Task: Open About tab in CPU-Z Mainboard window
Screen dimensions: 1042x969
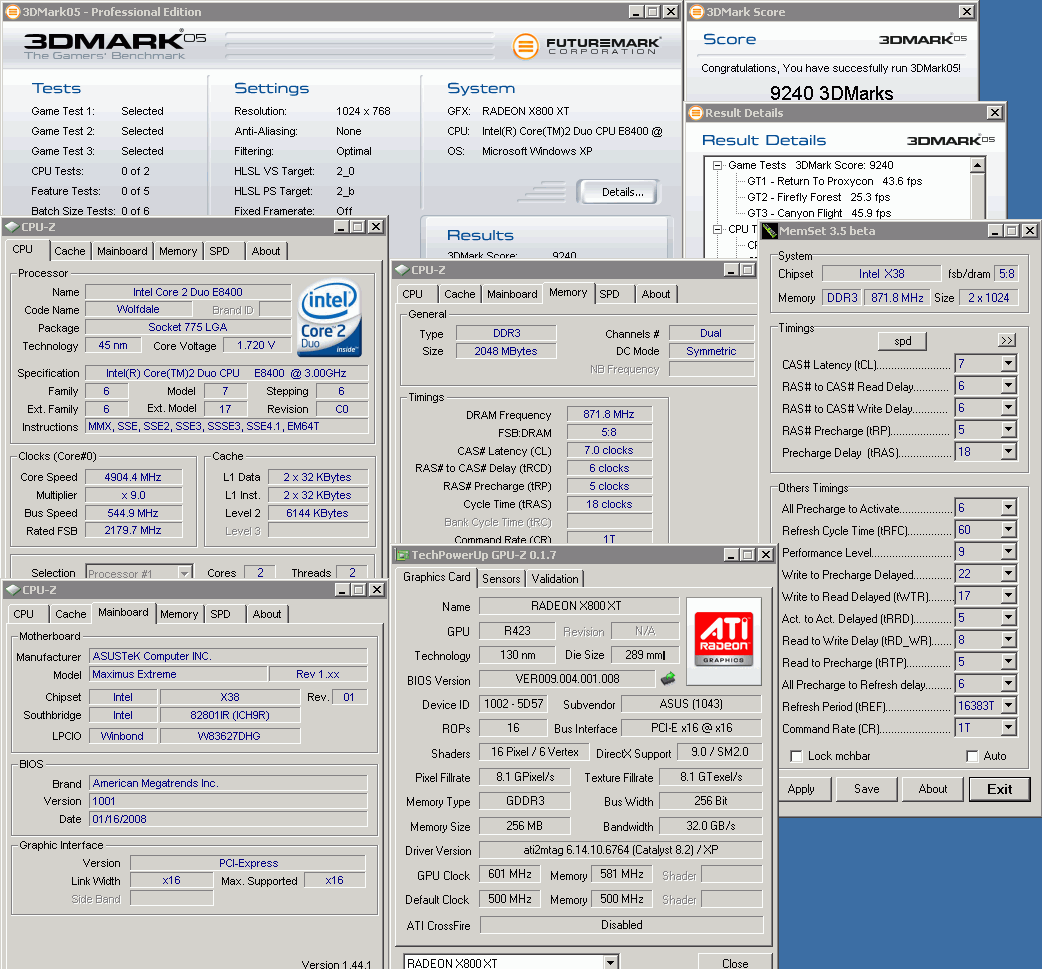Action: [x=266, y=614]
